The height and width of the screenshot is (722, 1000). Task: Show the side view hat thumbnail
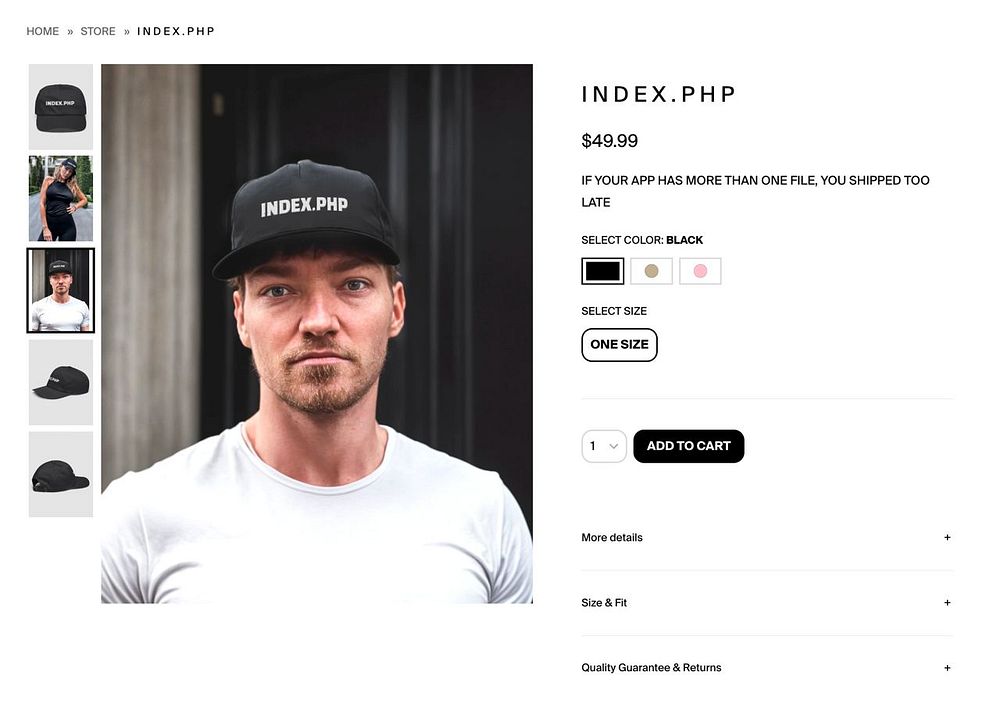tap(61, 383)
